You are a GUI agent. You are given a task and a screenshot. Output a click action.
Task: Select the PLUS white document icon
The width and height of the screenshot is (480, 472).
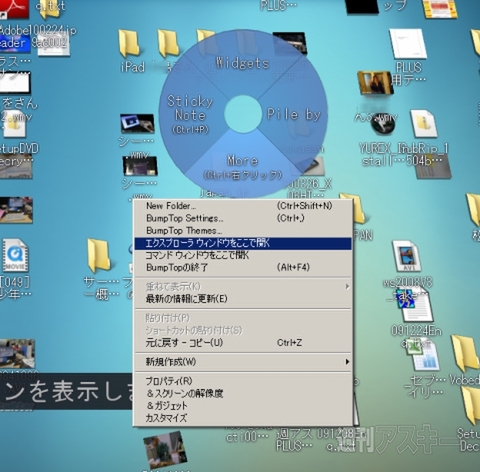pyautogui.click(x=408, y=44)
